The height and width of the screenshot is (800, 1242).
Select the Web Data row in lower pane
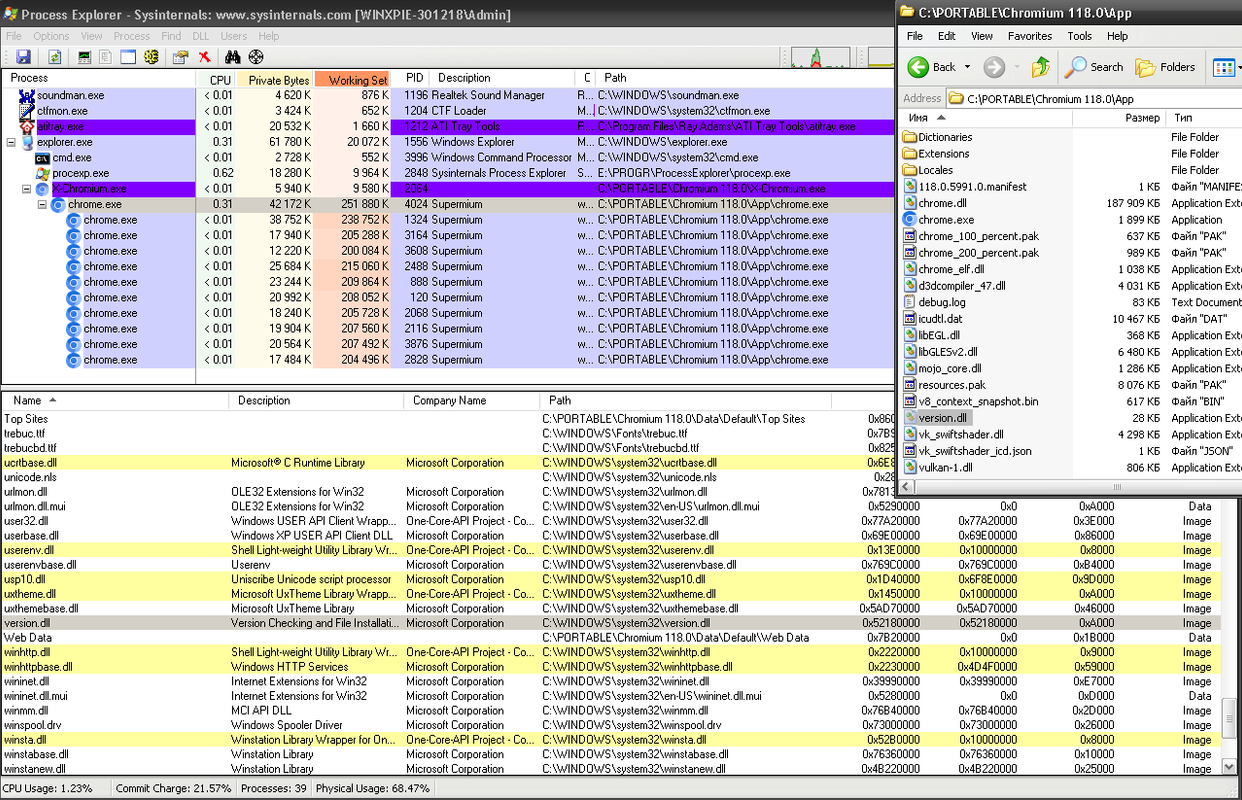[611, 637]
